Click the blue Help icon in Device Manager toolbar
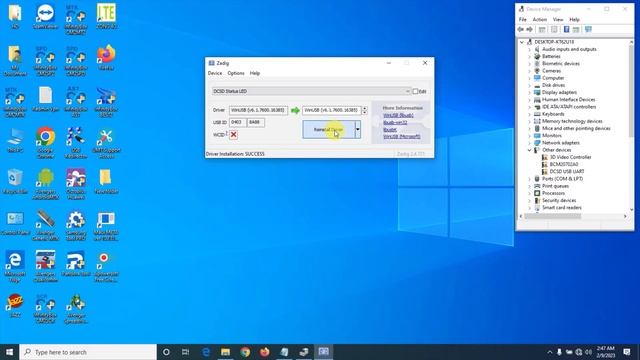This screenshot has height=360, width=640. point(566,29)
